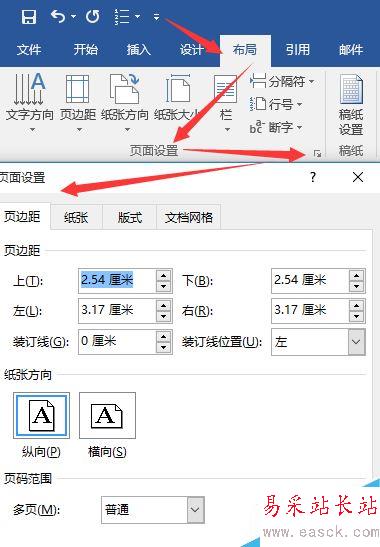This screenshot has width=380, height=547.
Task: Switch to the 版式 dialog tab
Action: [130, 218]
